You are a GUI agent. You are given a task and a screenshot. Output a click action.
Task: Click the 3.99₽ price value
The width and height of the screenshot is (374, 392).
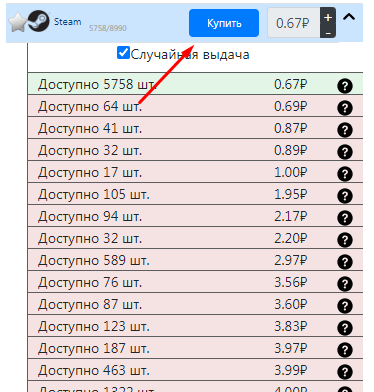coord(290,370)
